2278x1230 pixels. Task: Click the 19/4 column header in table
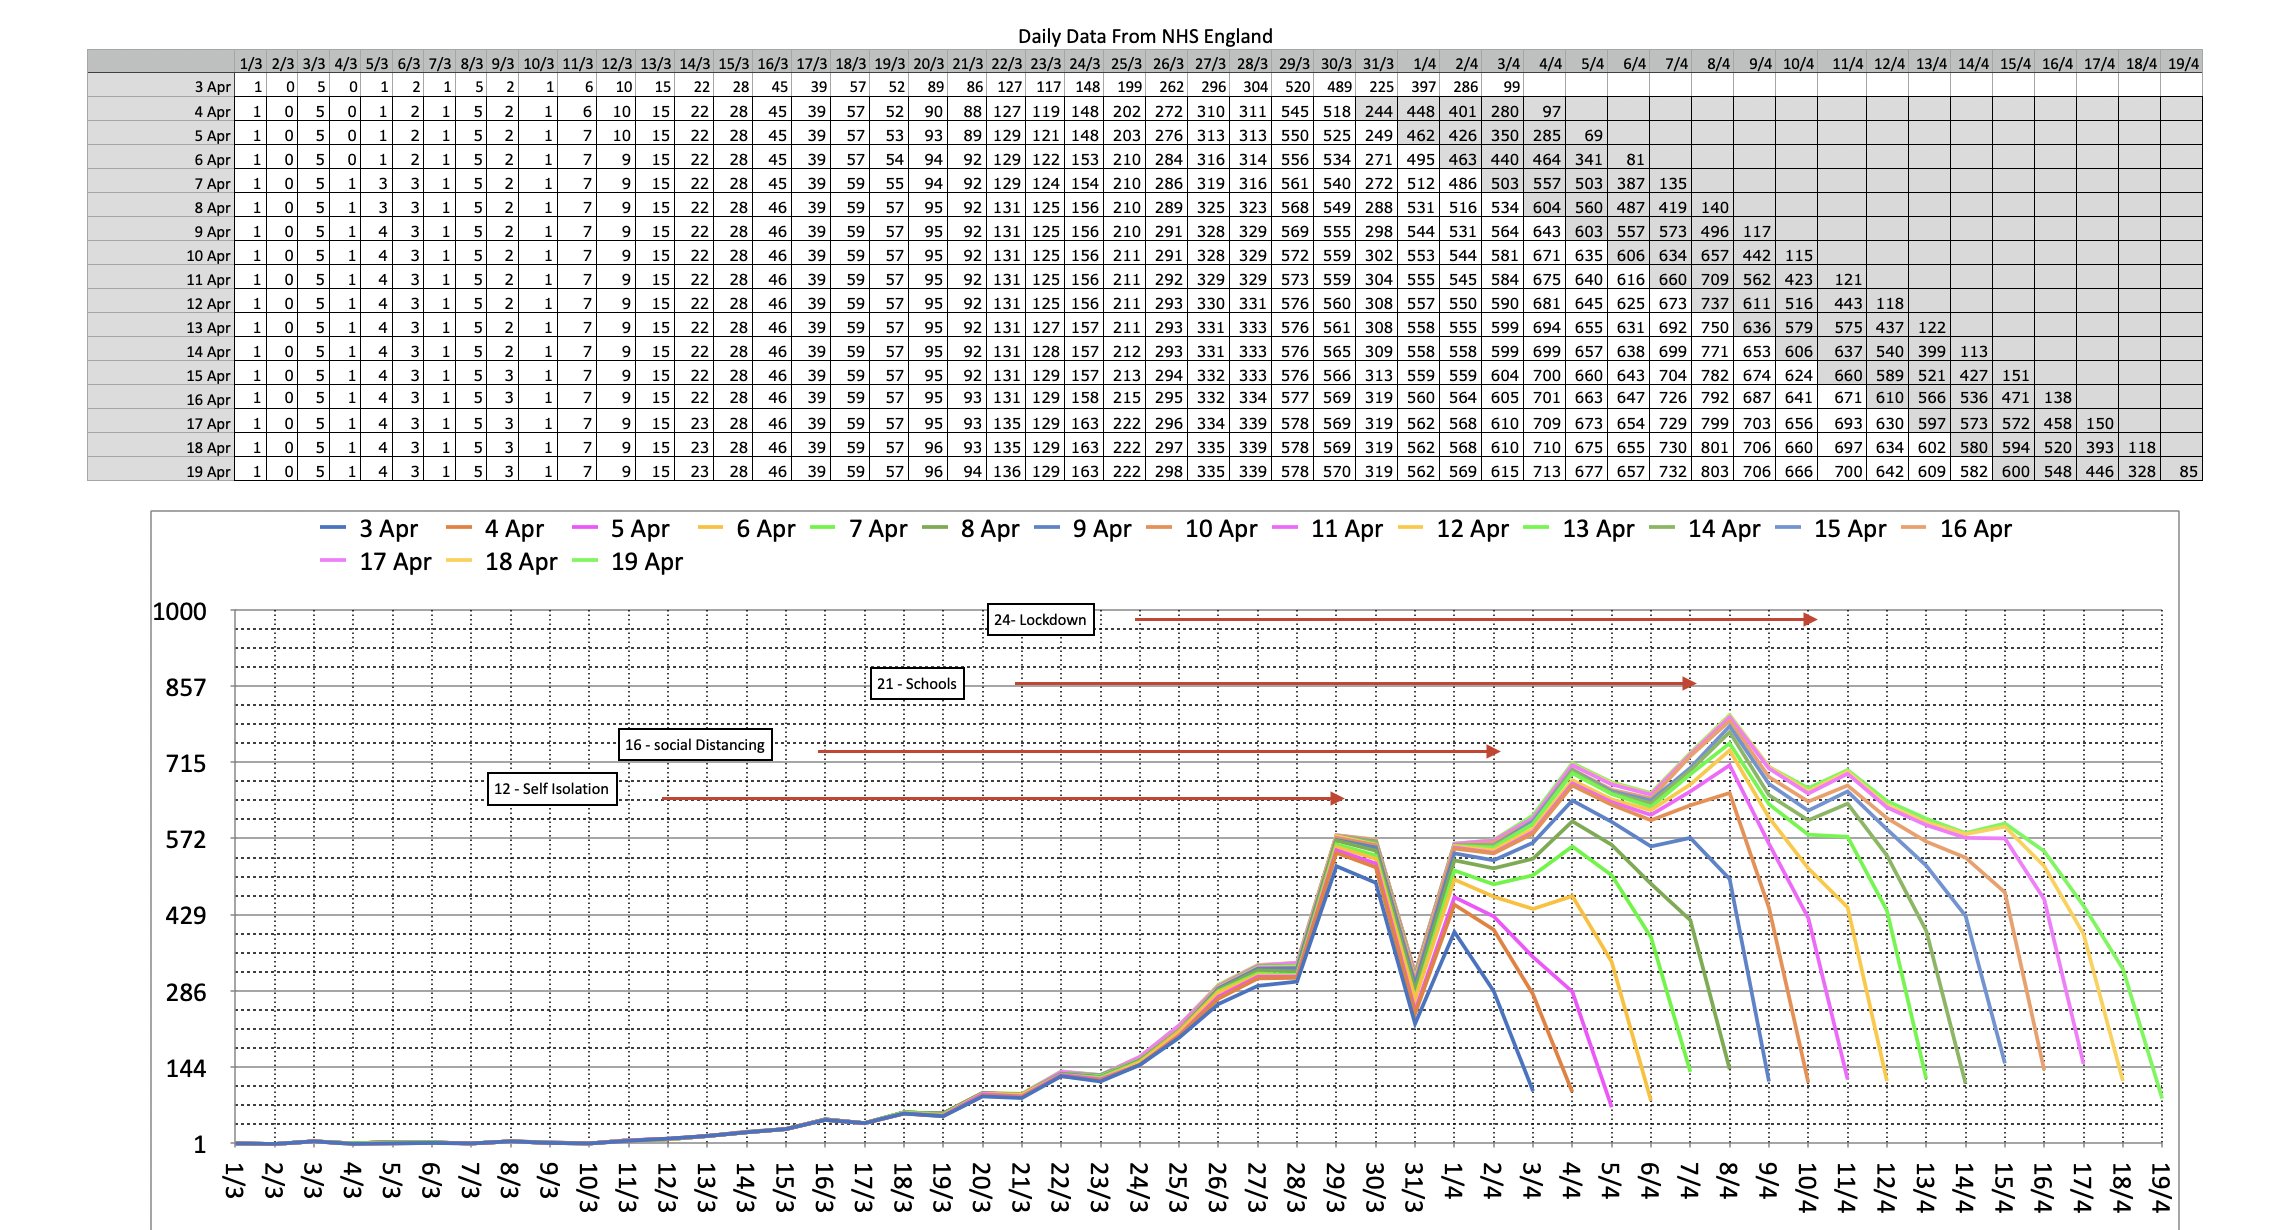(x=2183, y=63)
